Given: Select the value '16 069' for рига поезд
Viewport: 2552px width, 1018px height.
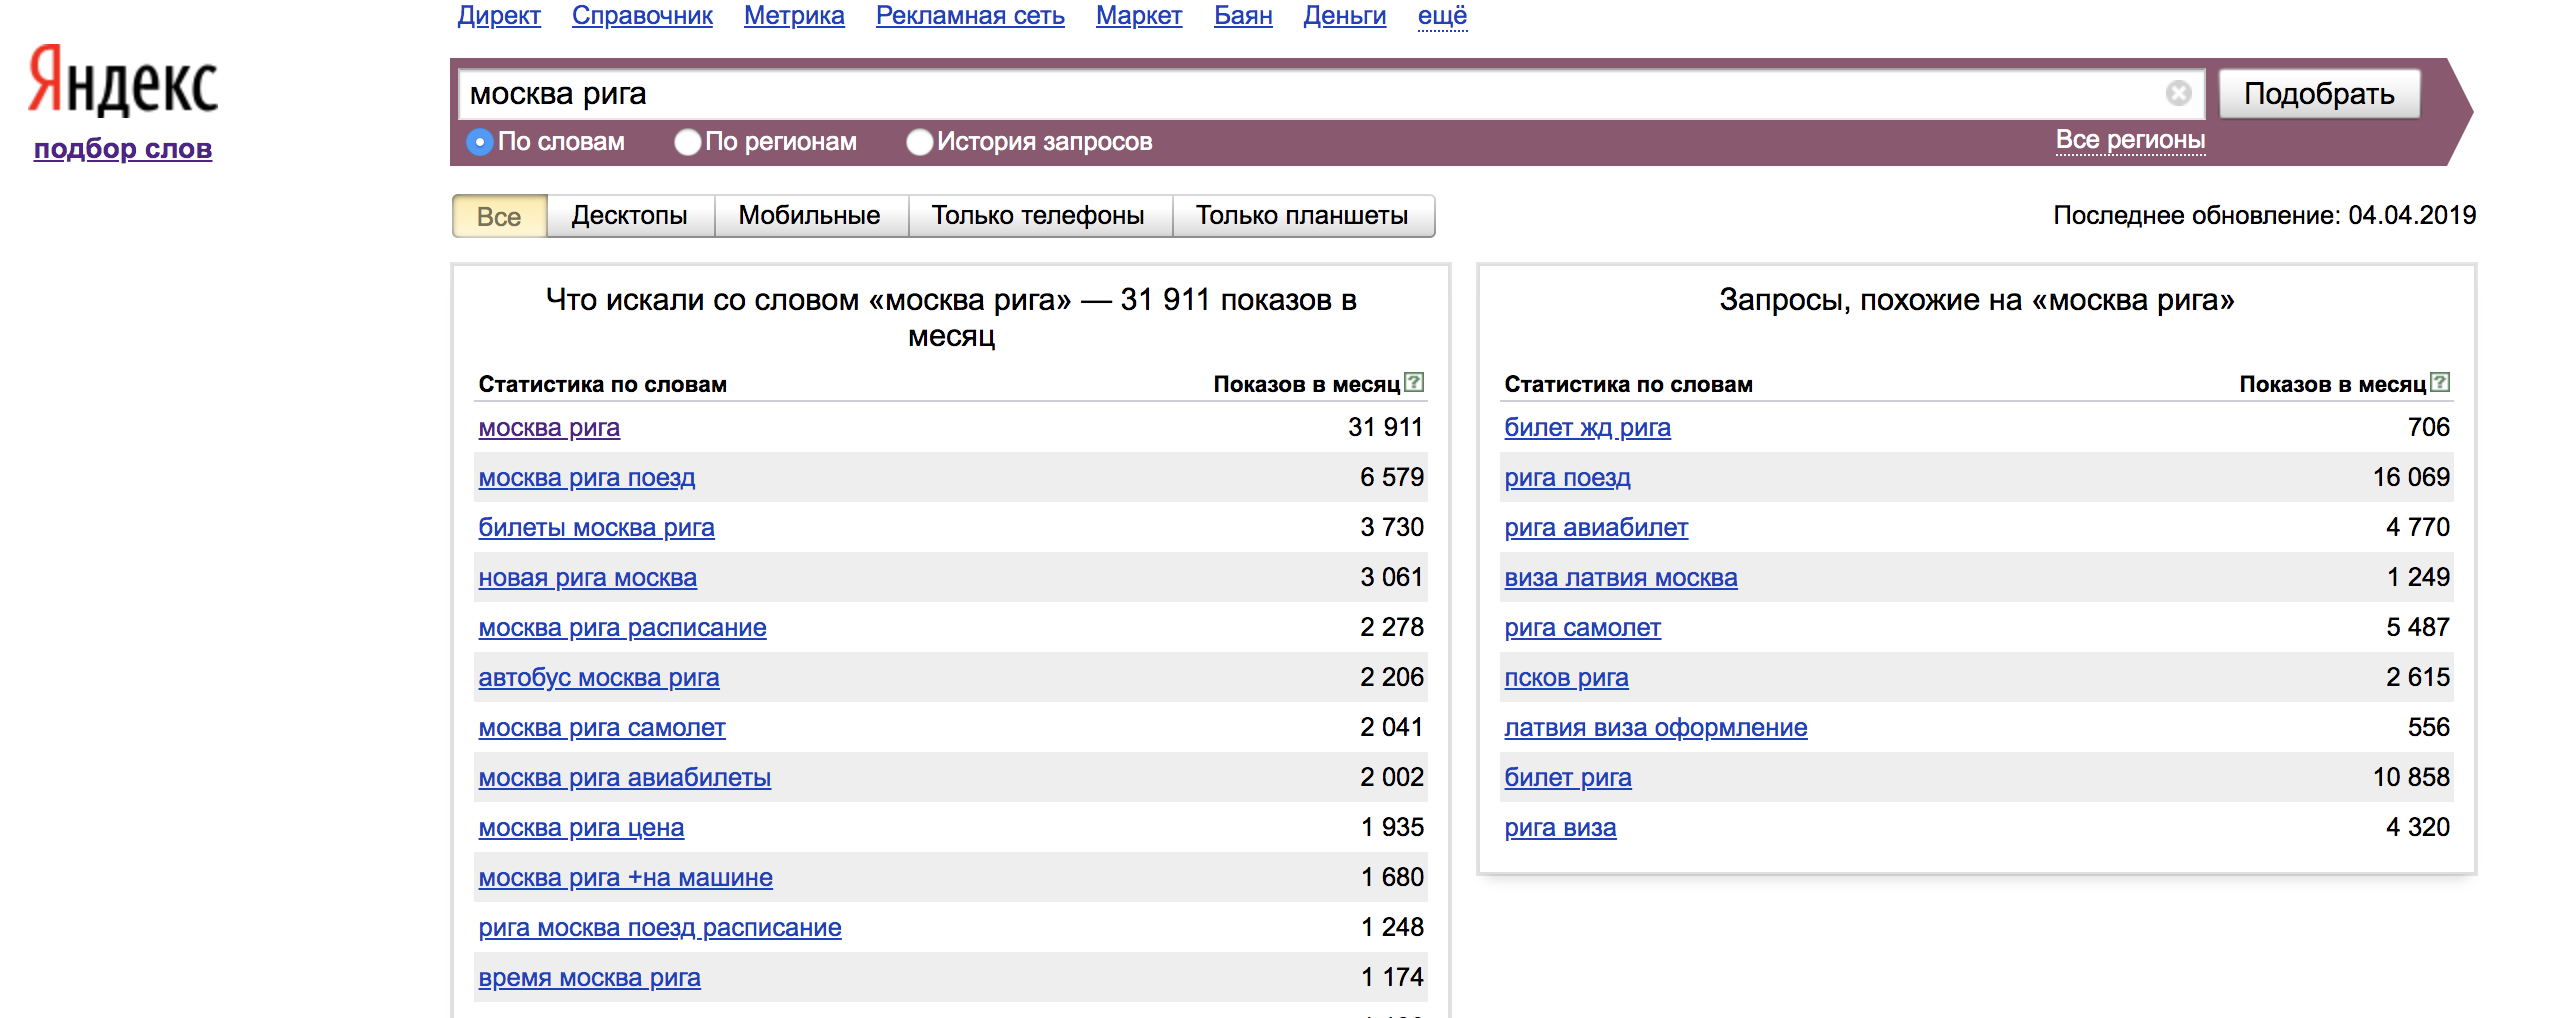Looking at the screenshot, I should pos(2411,478).
